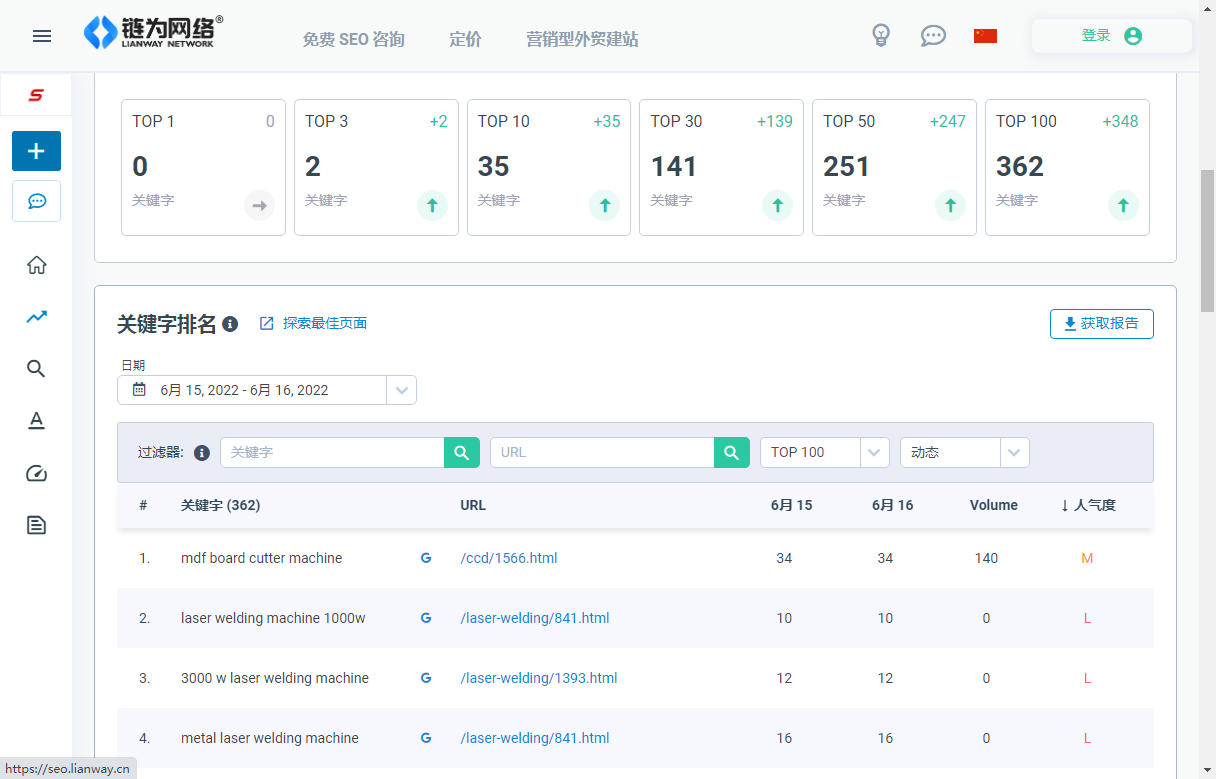Open the 探索最佳页面 link
This screenshot has height=779, width=1216.
[x=314, y=324]
